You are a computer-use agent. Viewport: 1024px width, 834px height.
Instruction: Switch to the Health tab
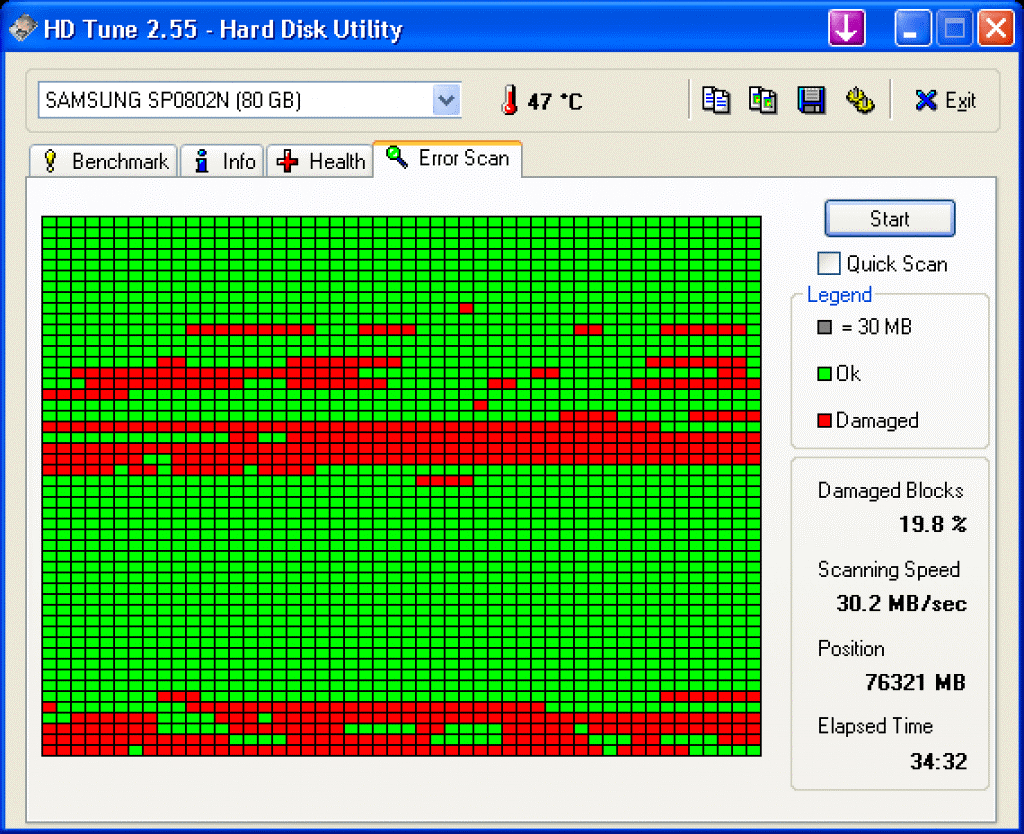coord(320,161)
